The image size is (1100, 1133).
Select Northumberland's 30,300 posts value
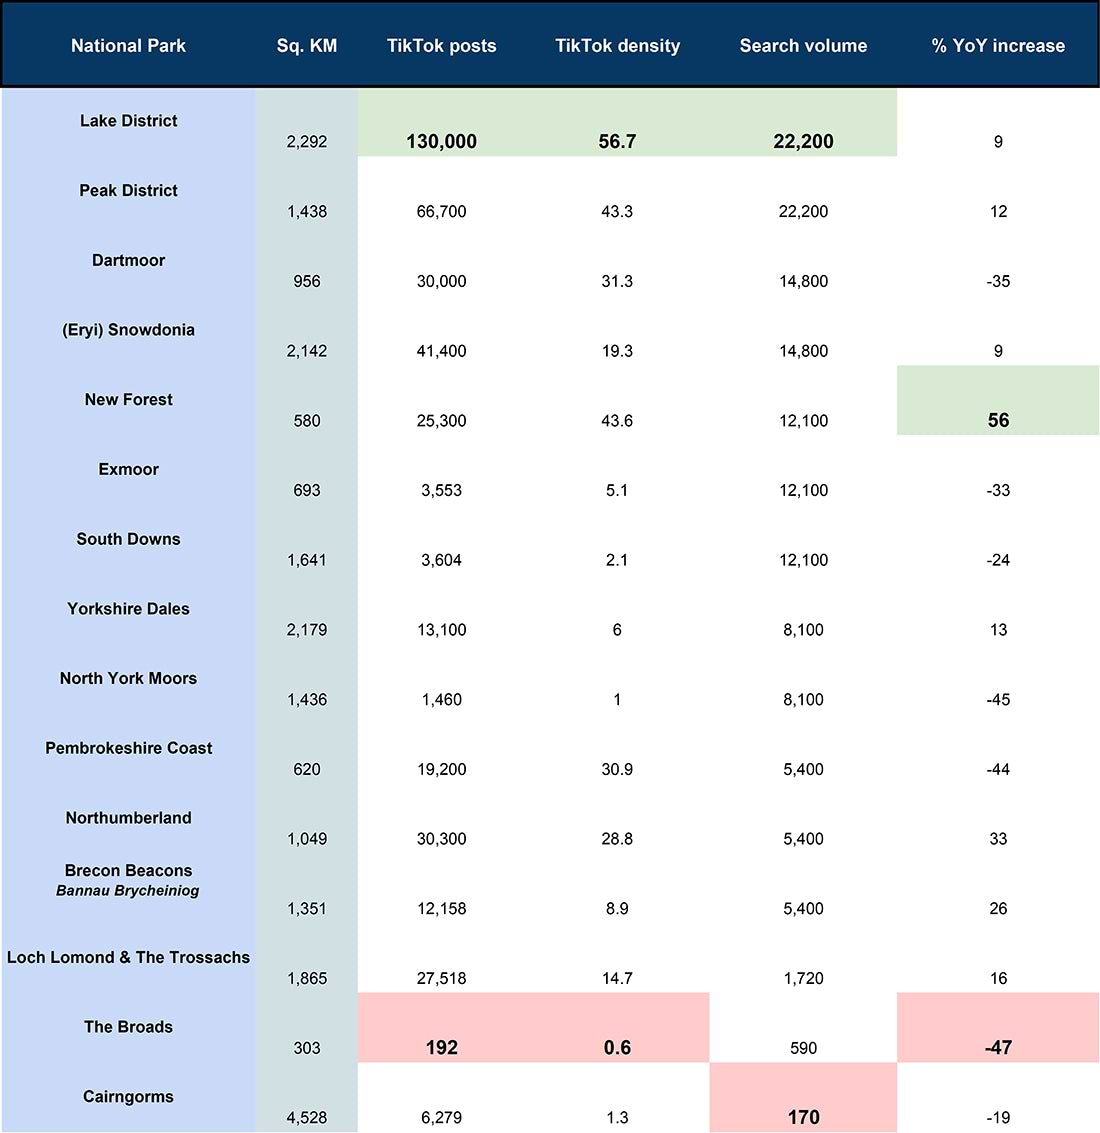[x=442, y=838]
